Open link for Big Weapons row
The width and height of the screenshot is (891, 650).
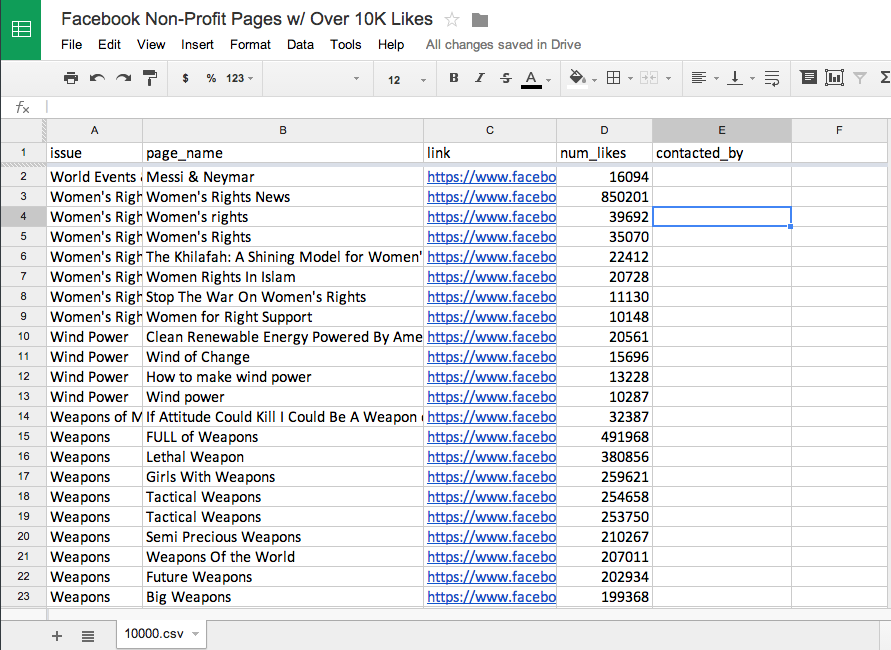[x=492, y=597]
